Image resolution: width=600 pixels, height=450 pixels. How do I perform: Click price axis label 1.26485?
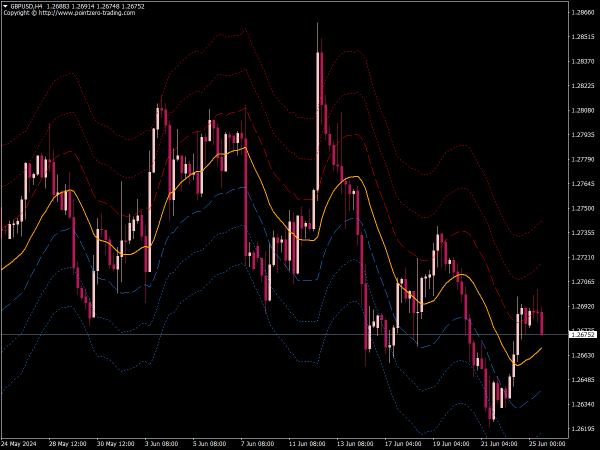tap(583, 380)
